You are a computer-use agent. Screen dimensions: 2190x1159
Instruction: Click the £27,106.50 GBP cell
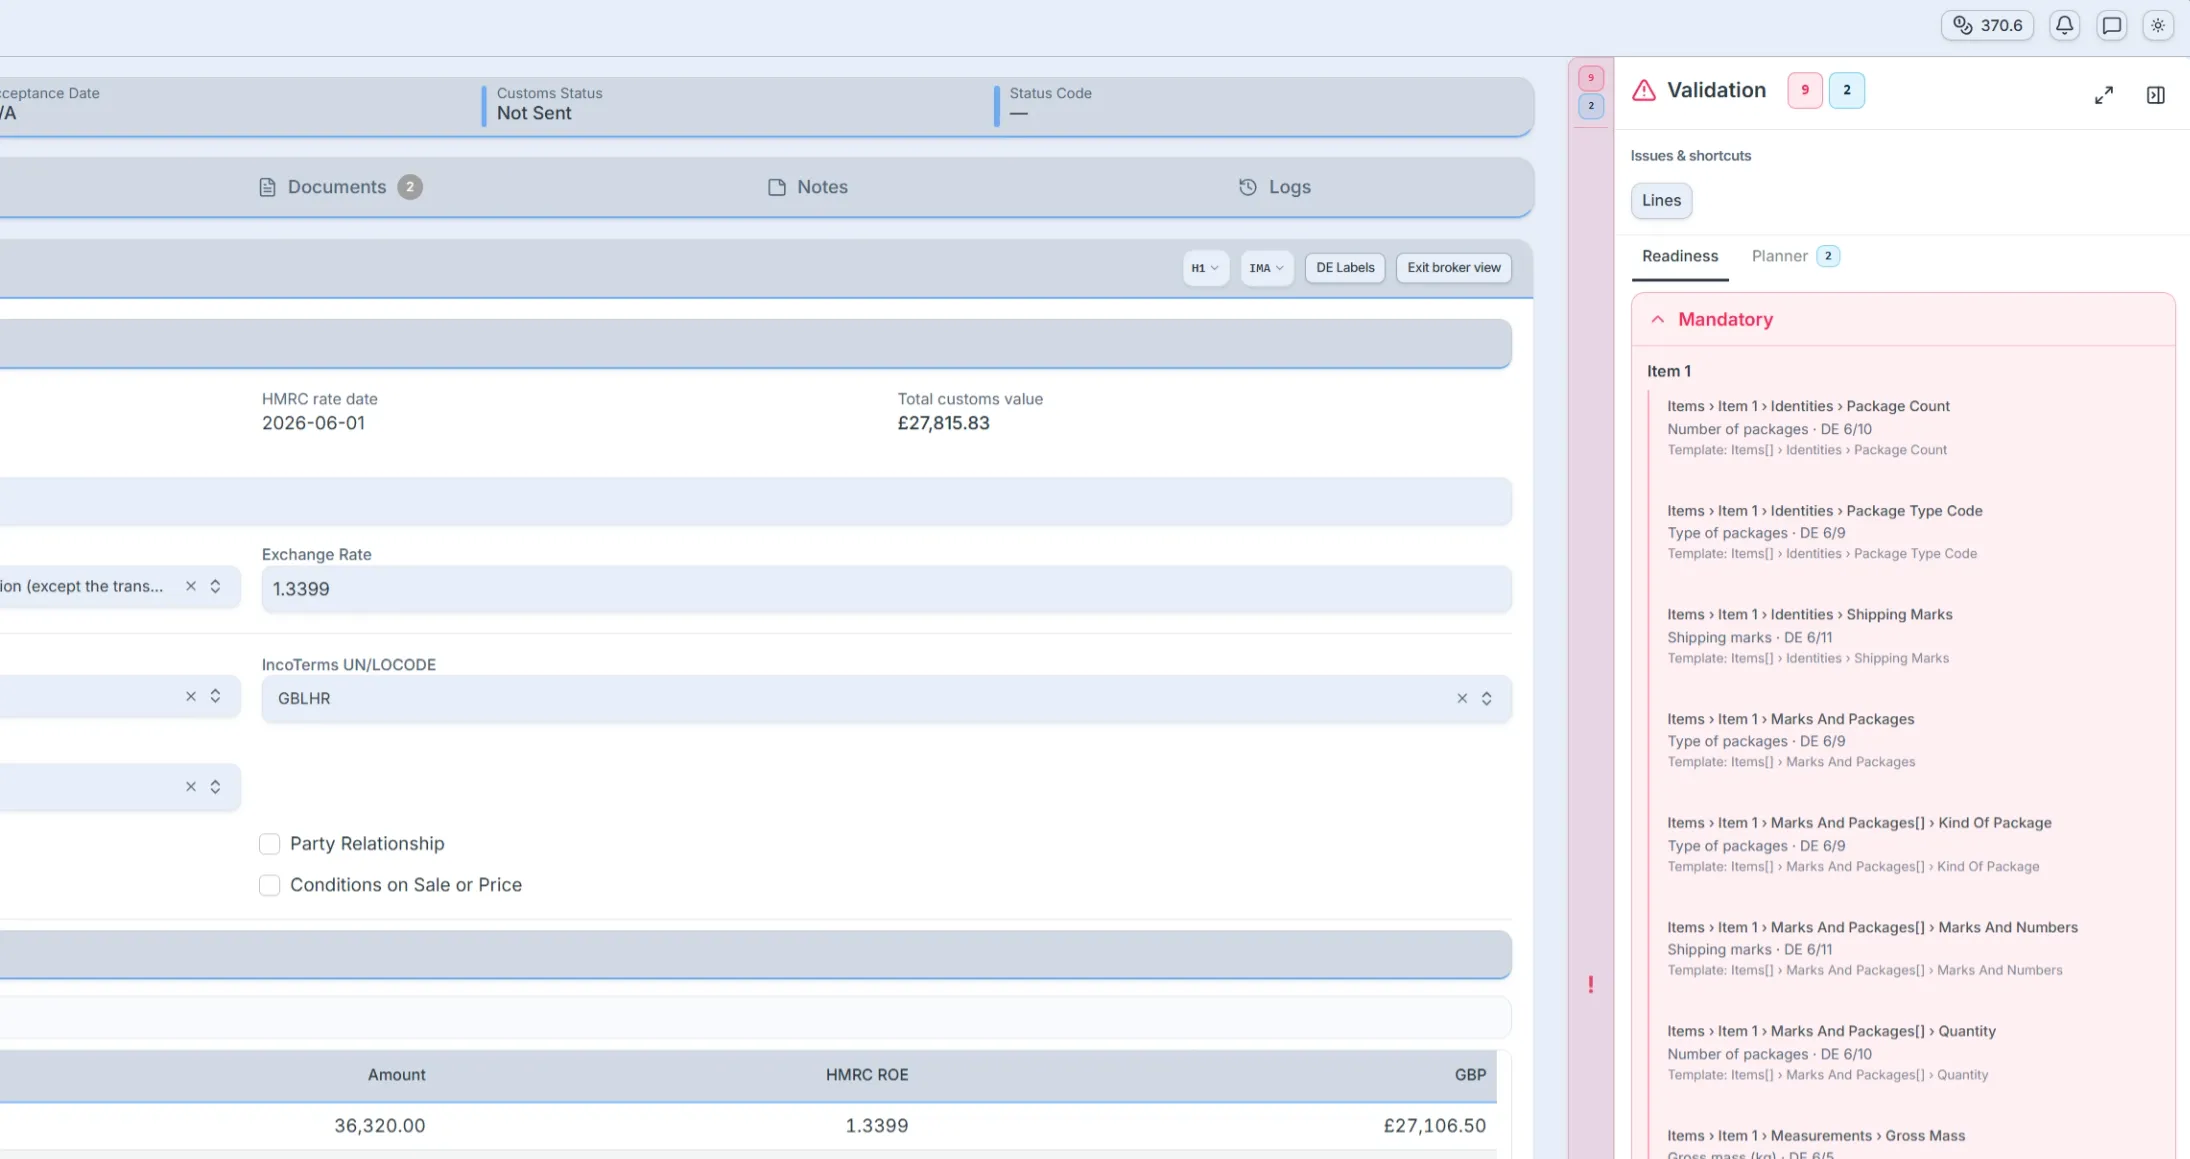tap(1435, 1126)
